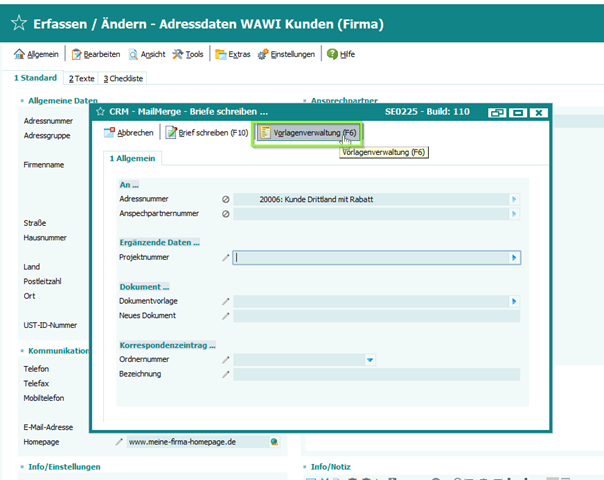
Task: Click the globe icon in Homepage field
Action: click(273, 441)
